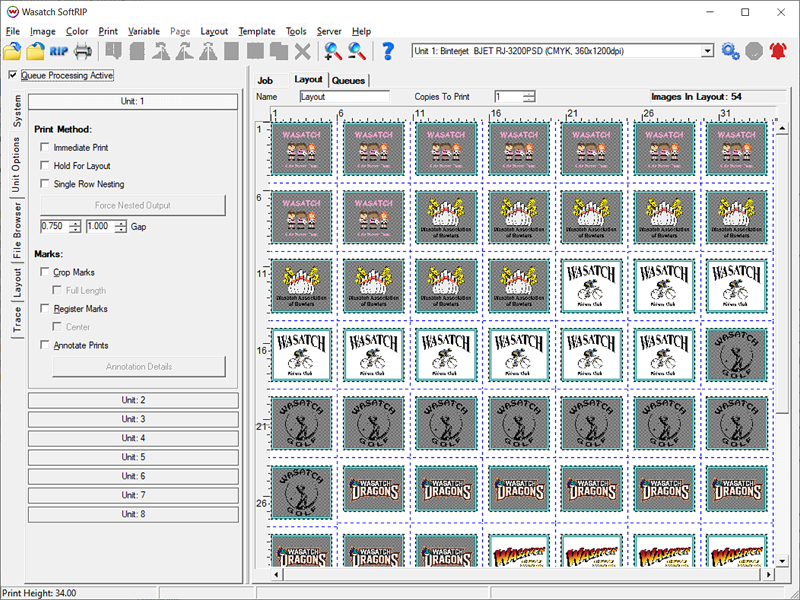Expand the Unit: 4 panel

pos(133,438)
